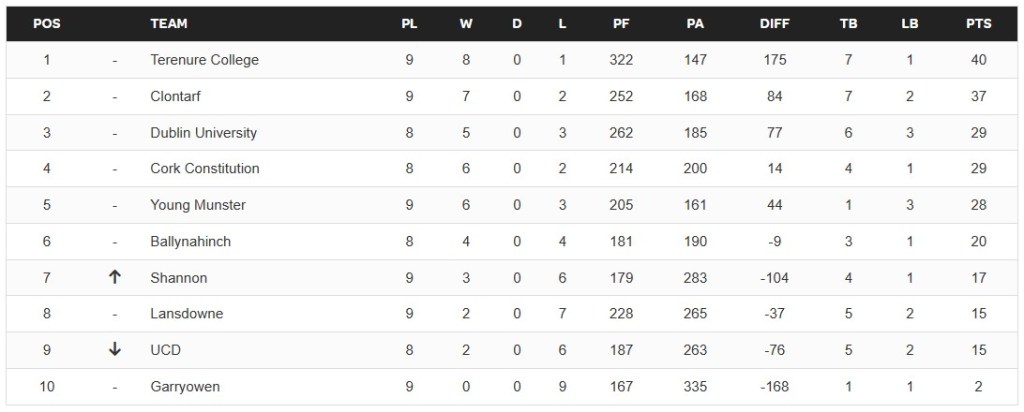The height and width of the screenshot is (412, 1024).
Task: Click the TEAM column header
Action: click(169, 23)
